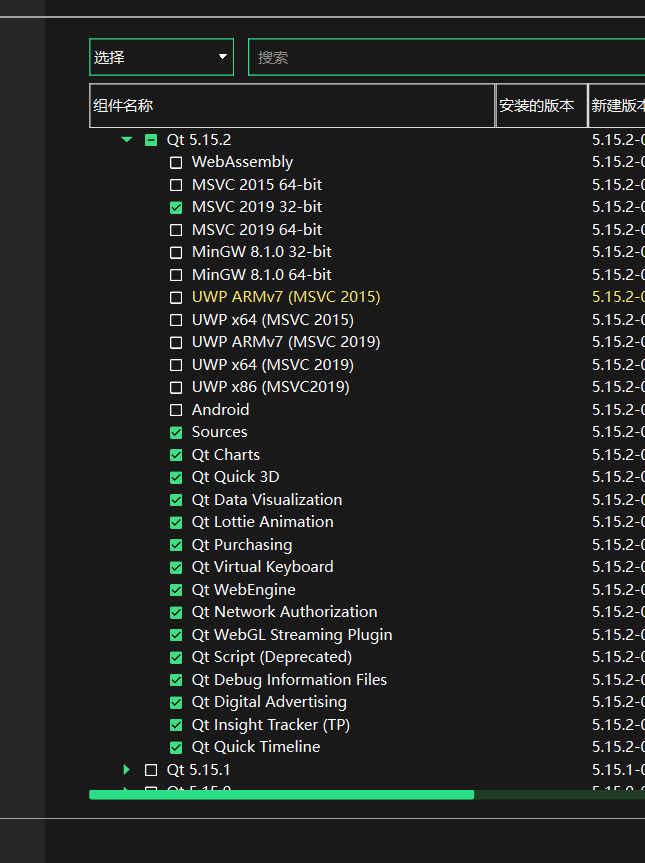Screen dimensions: 645x863
Task: Uncheck the MSVC 2019 32-bit checkbox
Action: tap(176, 207)
